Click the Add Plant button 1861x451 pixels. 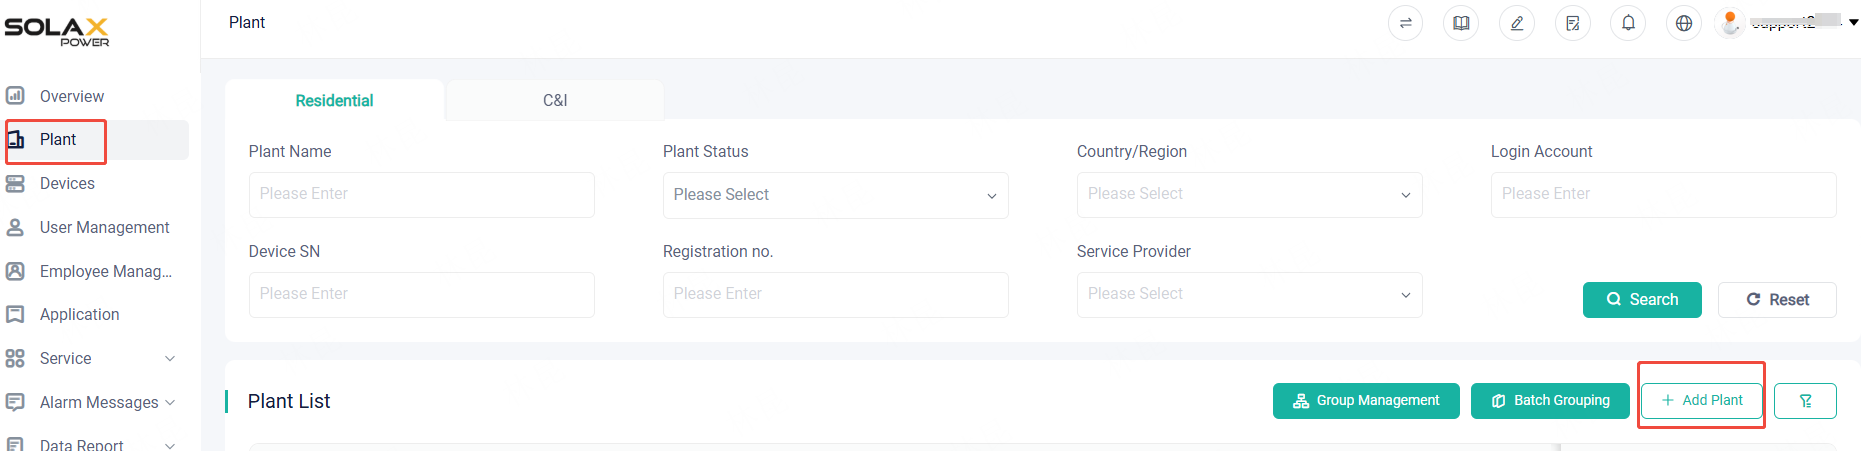click(x=1702, y=400)
